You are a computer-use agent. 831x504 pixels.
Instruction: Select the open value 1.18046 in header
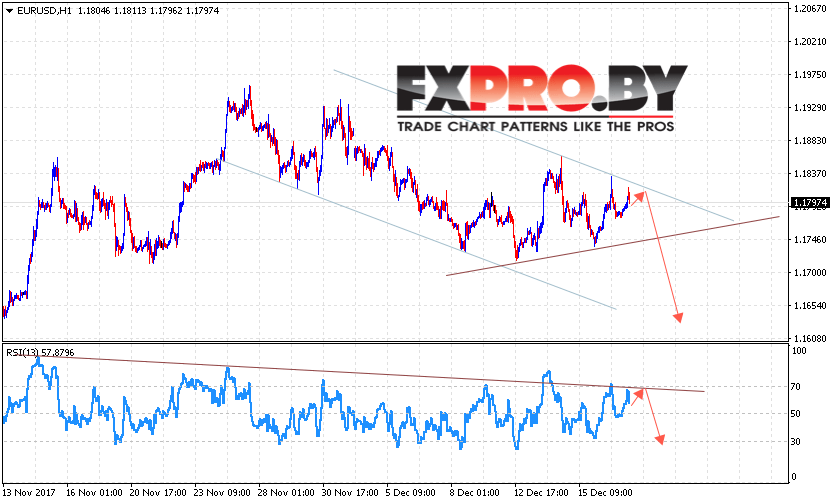[x=94, y=11]
